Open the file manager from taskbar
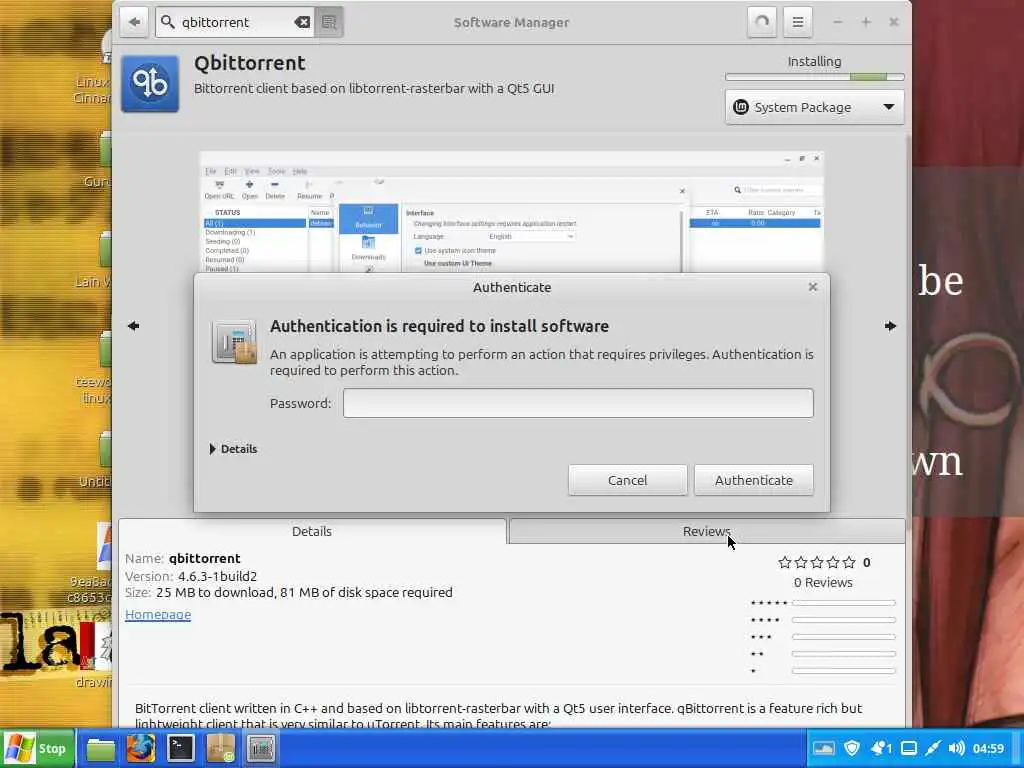 (101, 748)
